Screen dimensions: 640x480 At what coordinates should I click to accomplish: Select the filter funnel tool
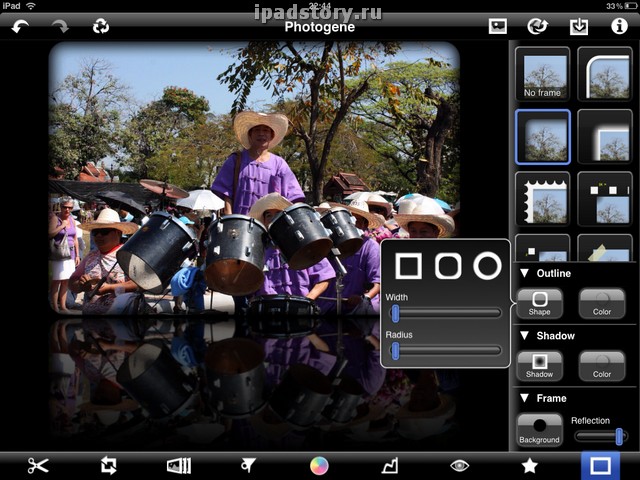pyautogui.click(x=248, y=465)
